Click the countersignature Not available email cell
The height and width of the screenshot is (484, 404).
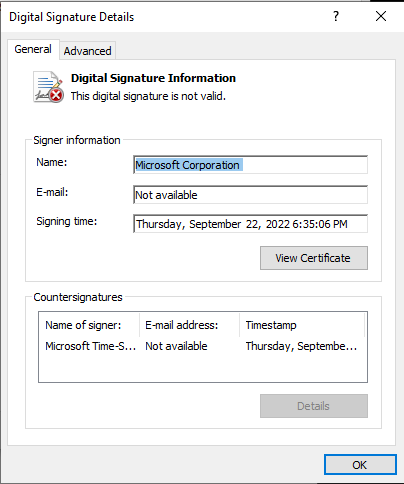tap(176, 346)
